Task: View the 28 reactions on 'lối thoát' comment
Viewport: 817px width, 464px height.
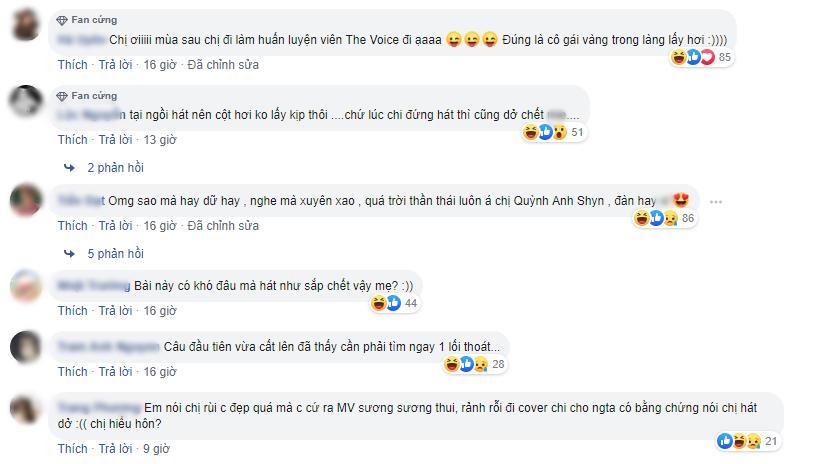Action: tap(475, 364)
